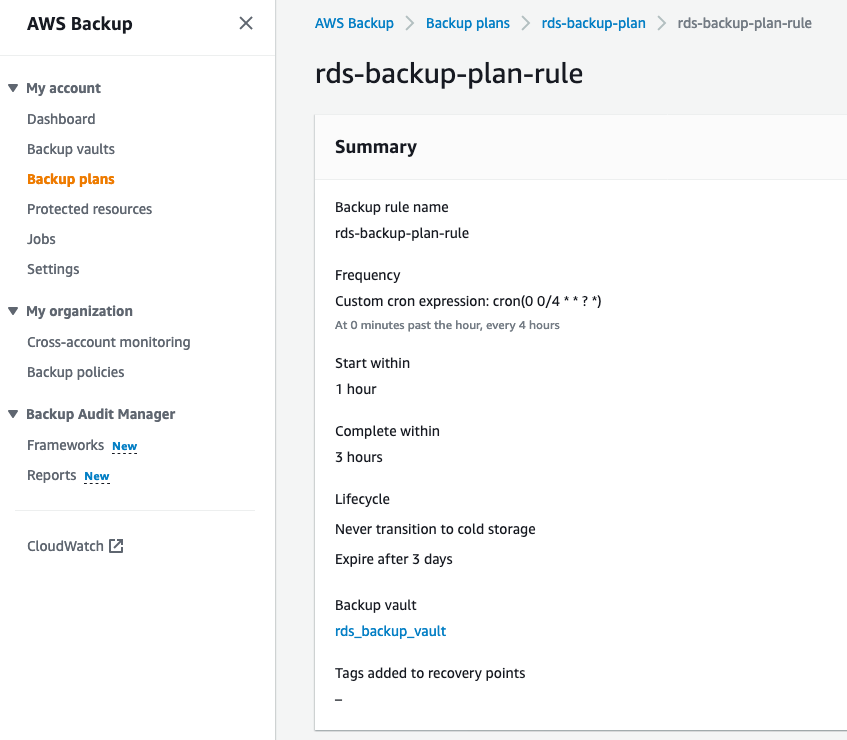Click the Backup plans breadcrumb link
Image resolution: width=847 pixels, height=740 pixels.
point(467,23)
